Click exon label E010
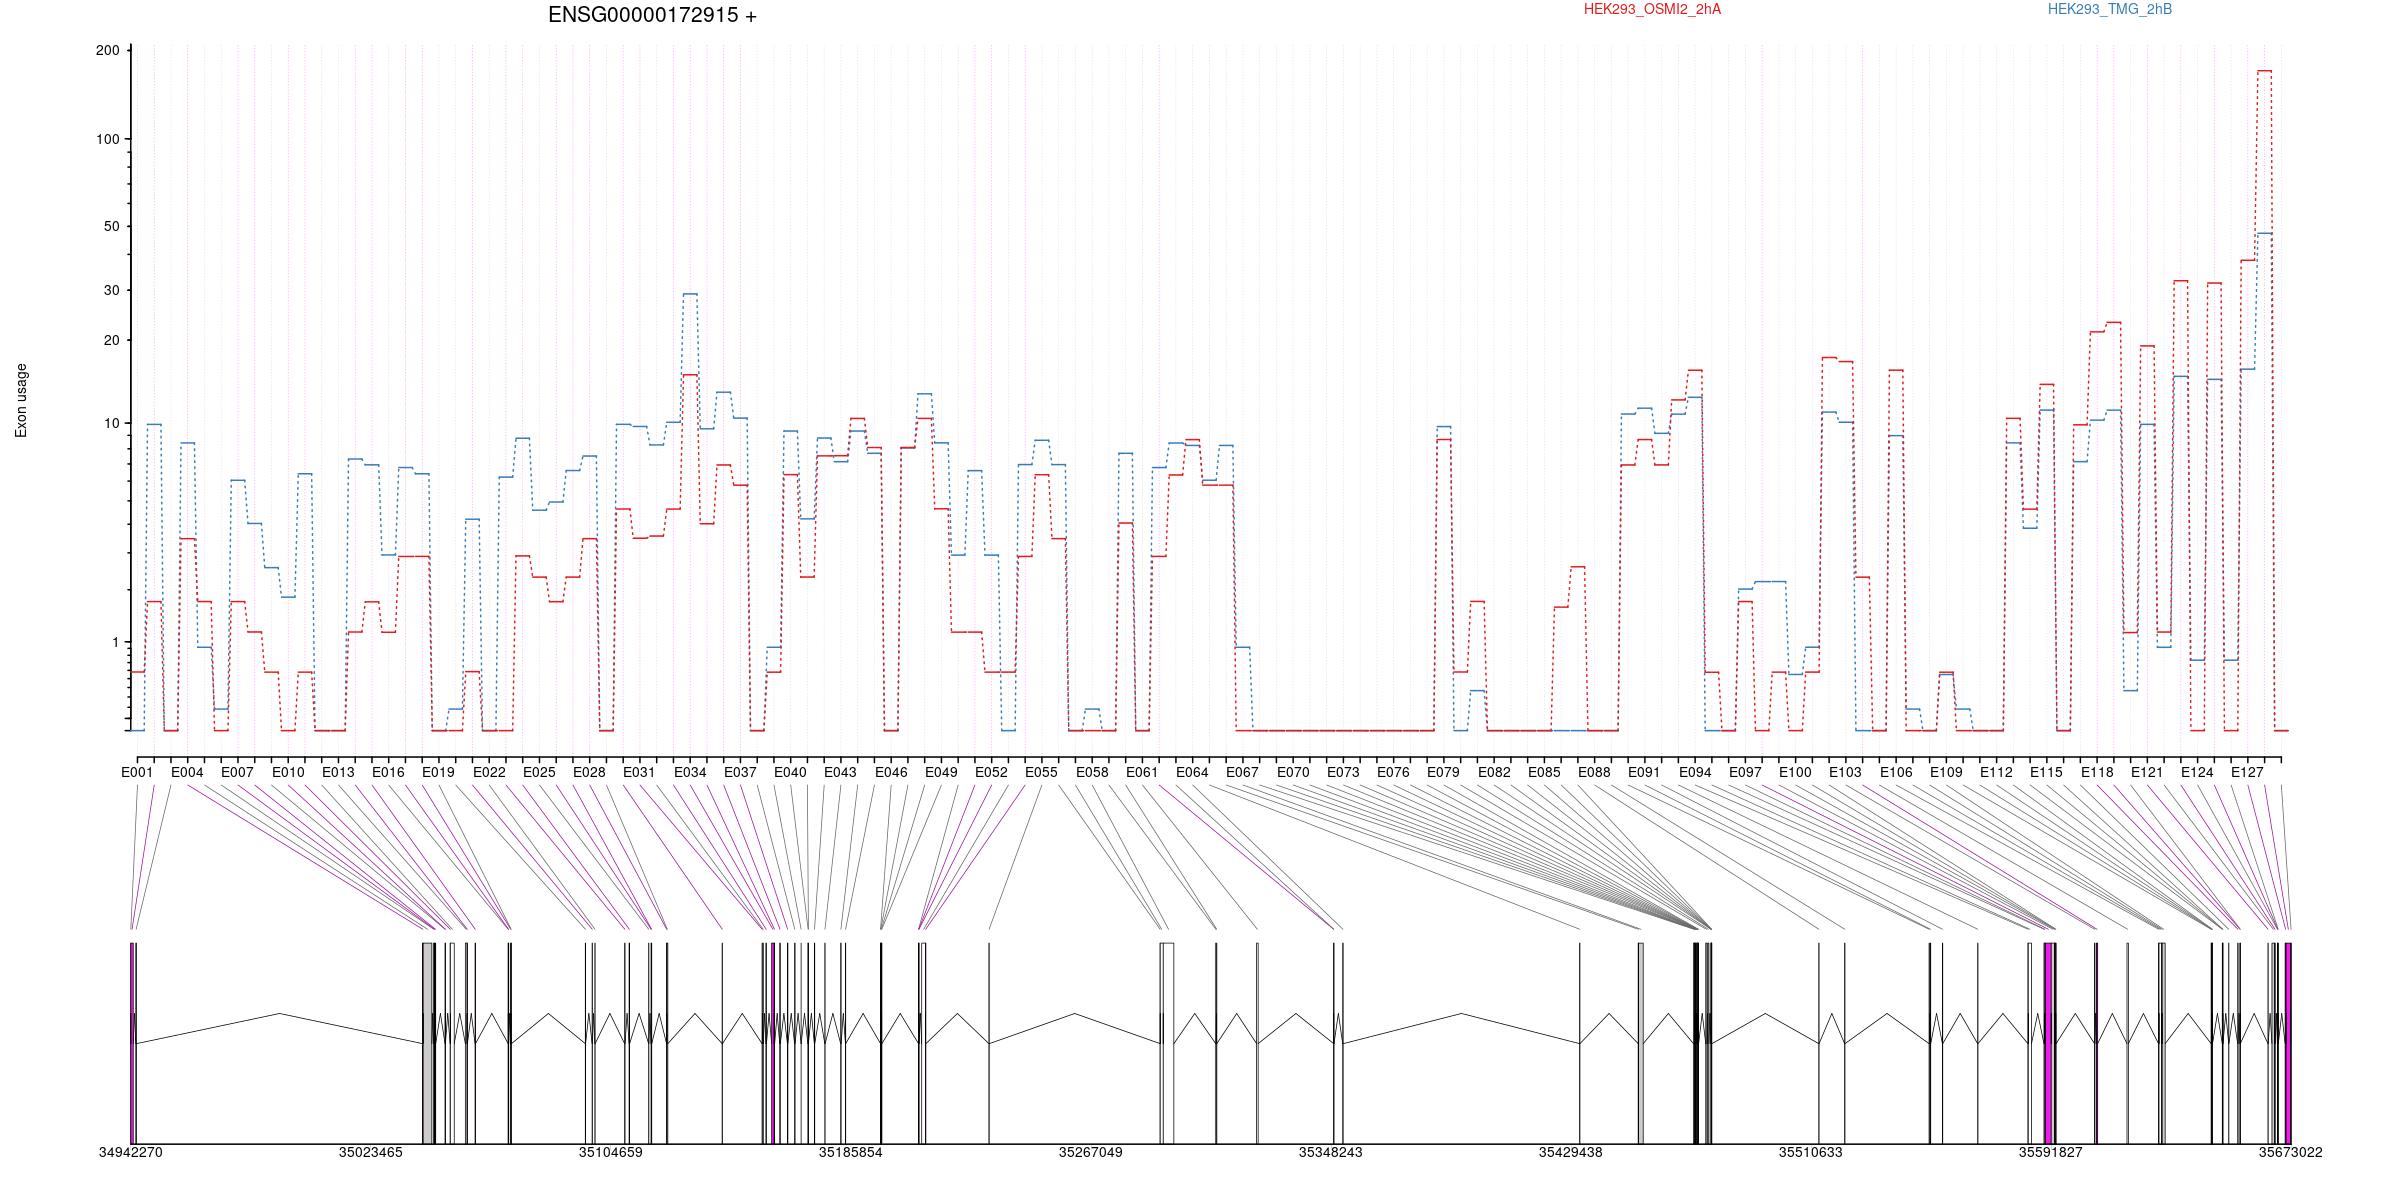The width and height of the screenshot is (2400, 1200). (x=288, y=772)
